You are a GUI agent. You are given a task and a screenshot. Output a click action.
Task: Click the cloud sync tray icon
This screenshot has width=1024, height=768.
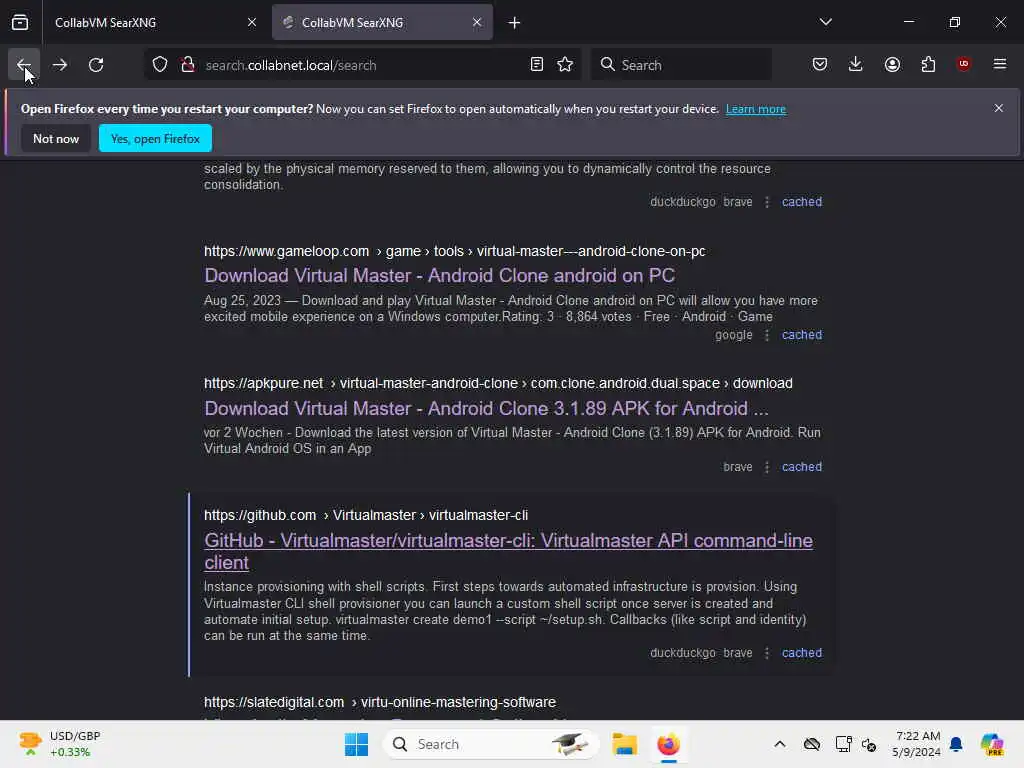point(812,744)
